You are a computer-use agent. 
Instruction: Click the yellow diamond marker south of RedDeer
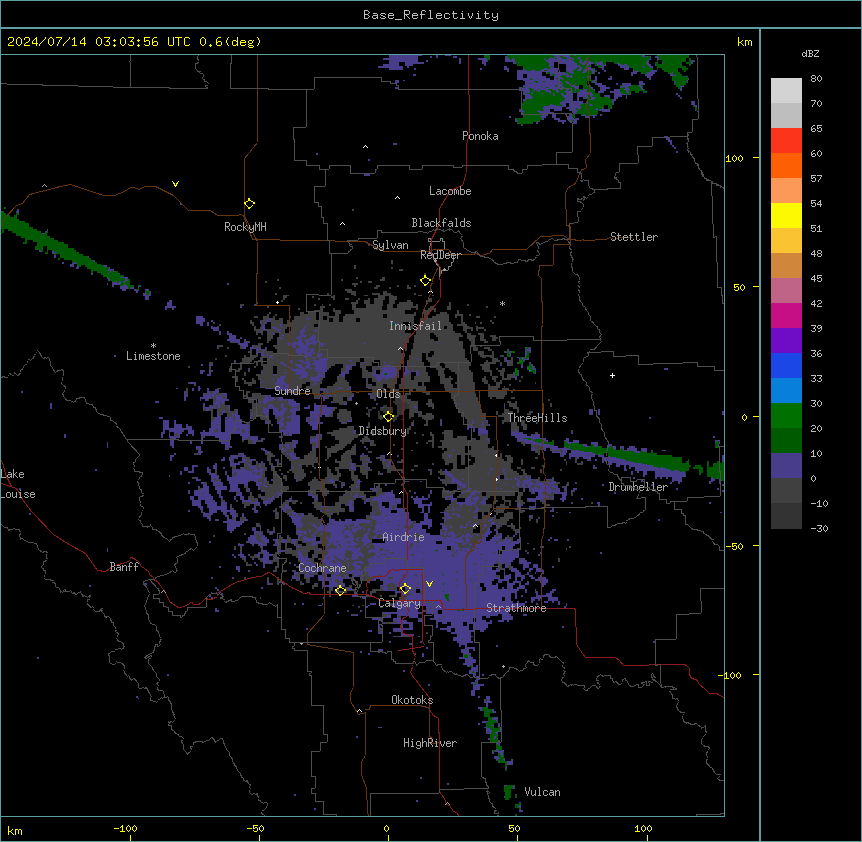(426, 280)
